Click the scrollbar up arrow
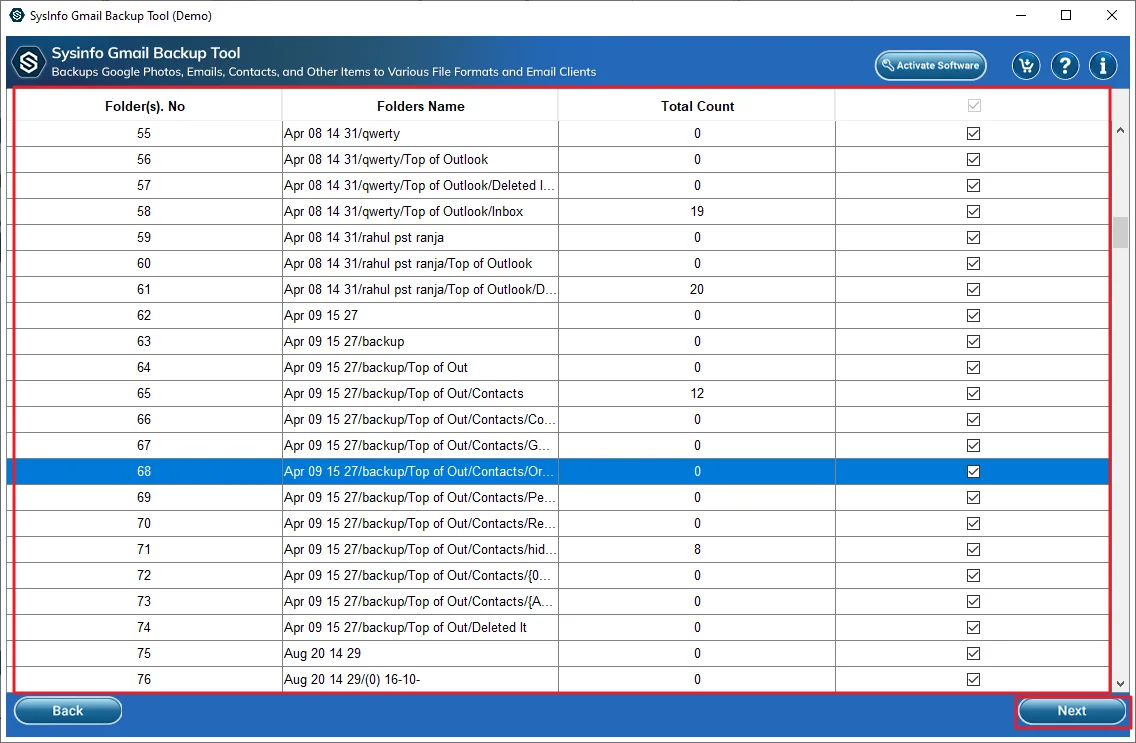1136x743 pixels. point(1121,130)
